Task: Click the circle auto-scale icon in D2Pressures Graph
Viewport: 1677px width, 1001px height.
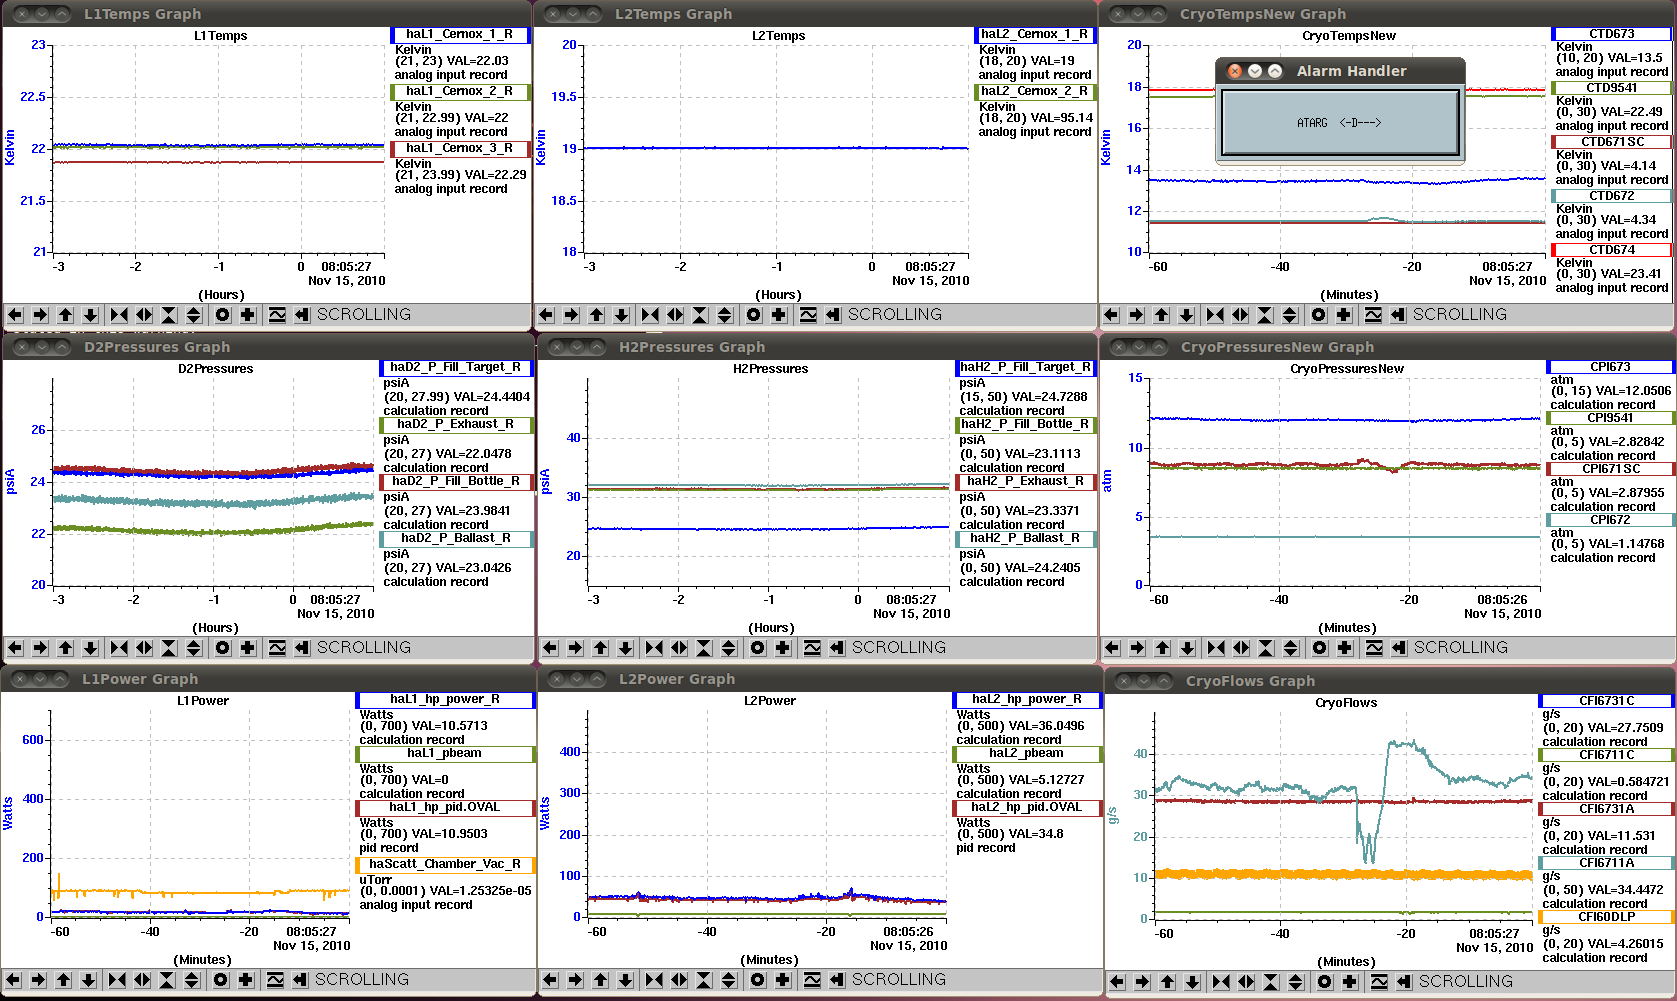Action: 223,648
